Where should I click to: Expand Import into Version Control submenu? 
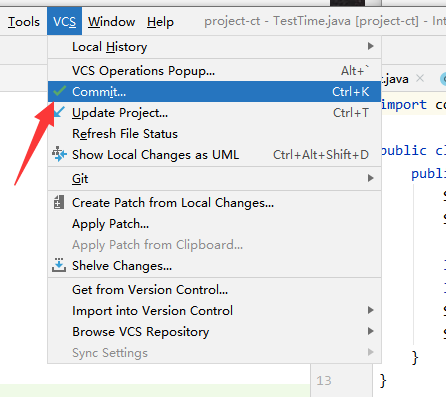pos(370,310)
